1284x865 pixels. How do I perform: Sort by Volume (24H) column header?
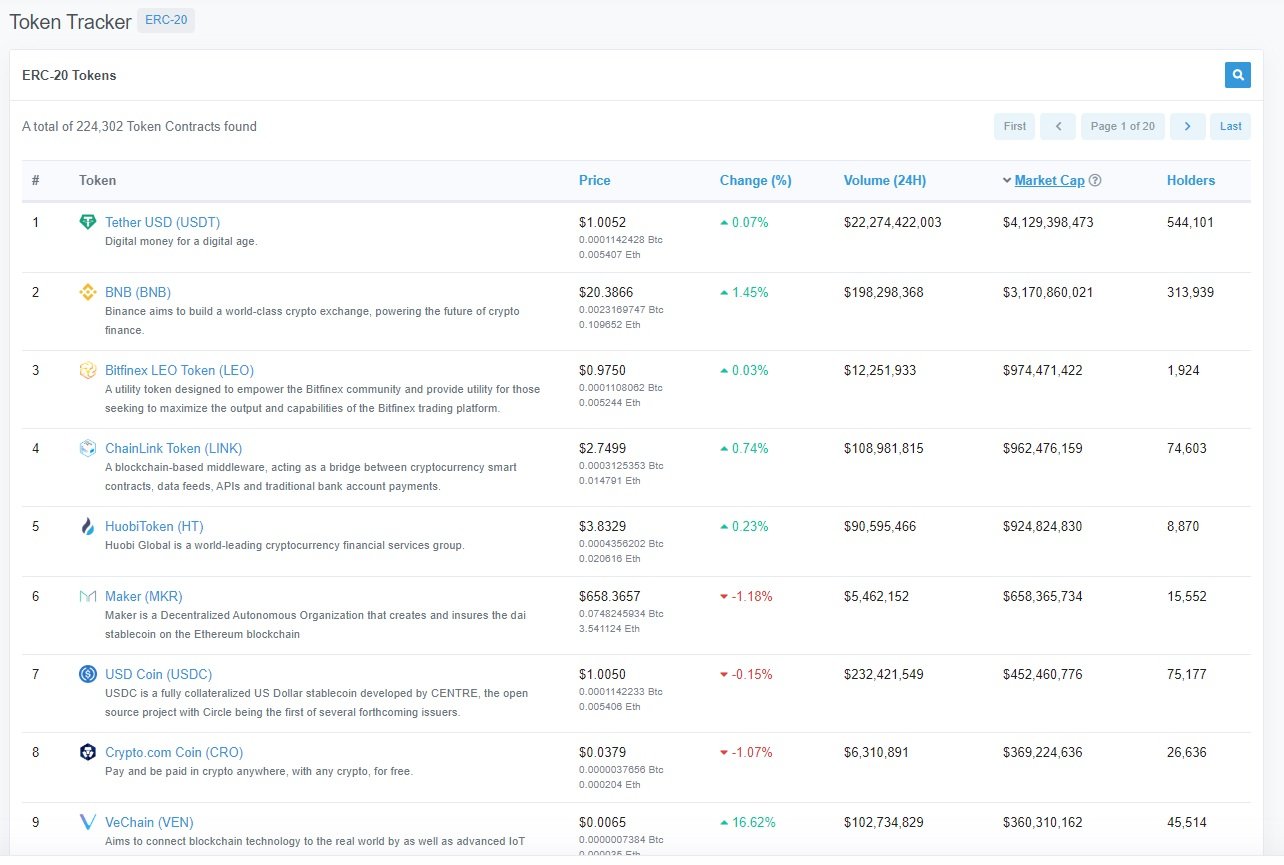885,181
